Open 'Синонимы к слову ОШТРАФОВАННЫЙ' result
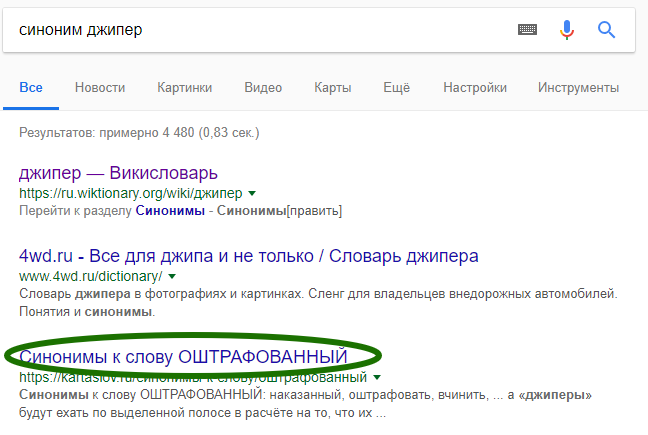 click(183, 357)
